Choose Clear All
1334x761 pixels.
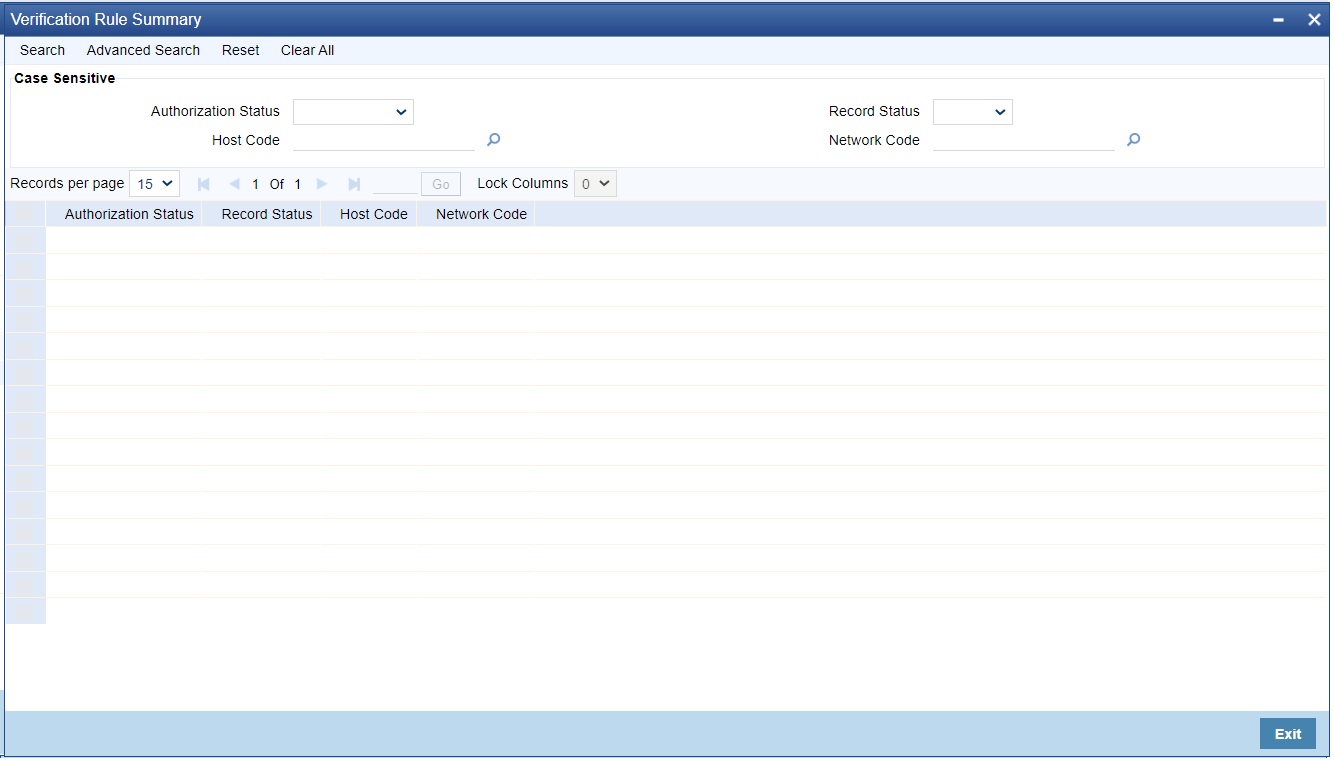point(308,50)
